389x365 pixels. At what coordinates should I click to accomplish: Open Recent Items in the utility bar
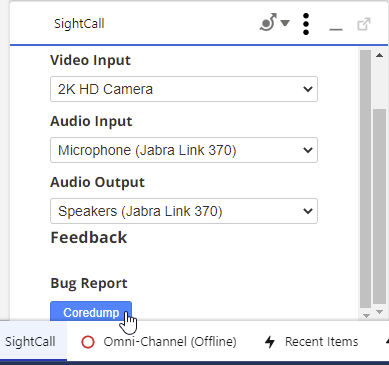(312, 342)
